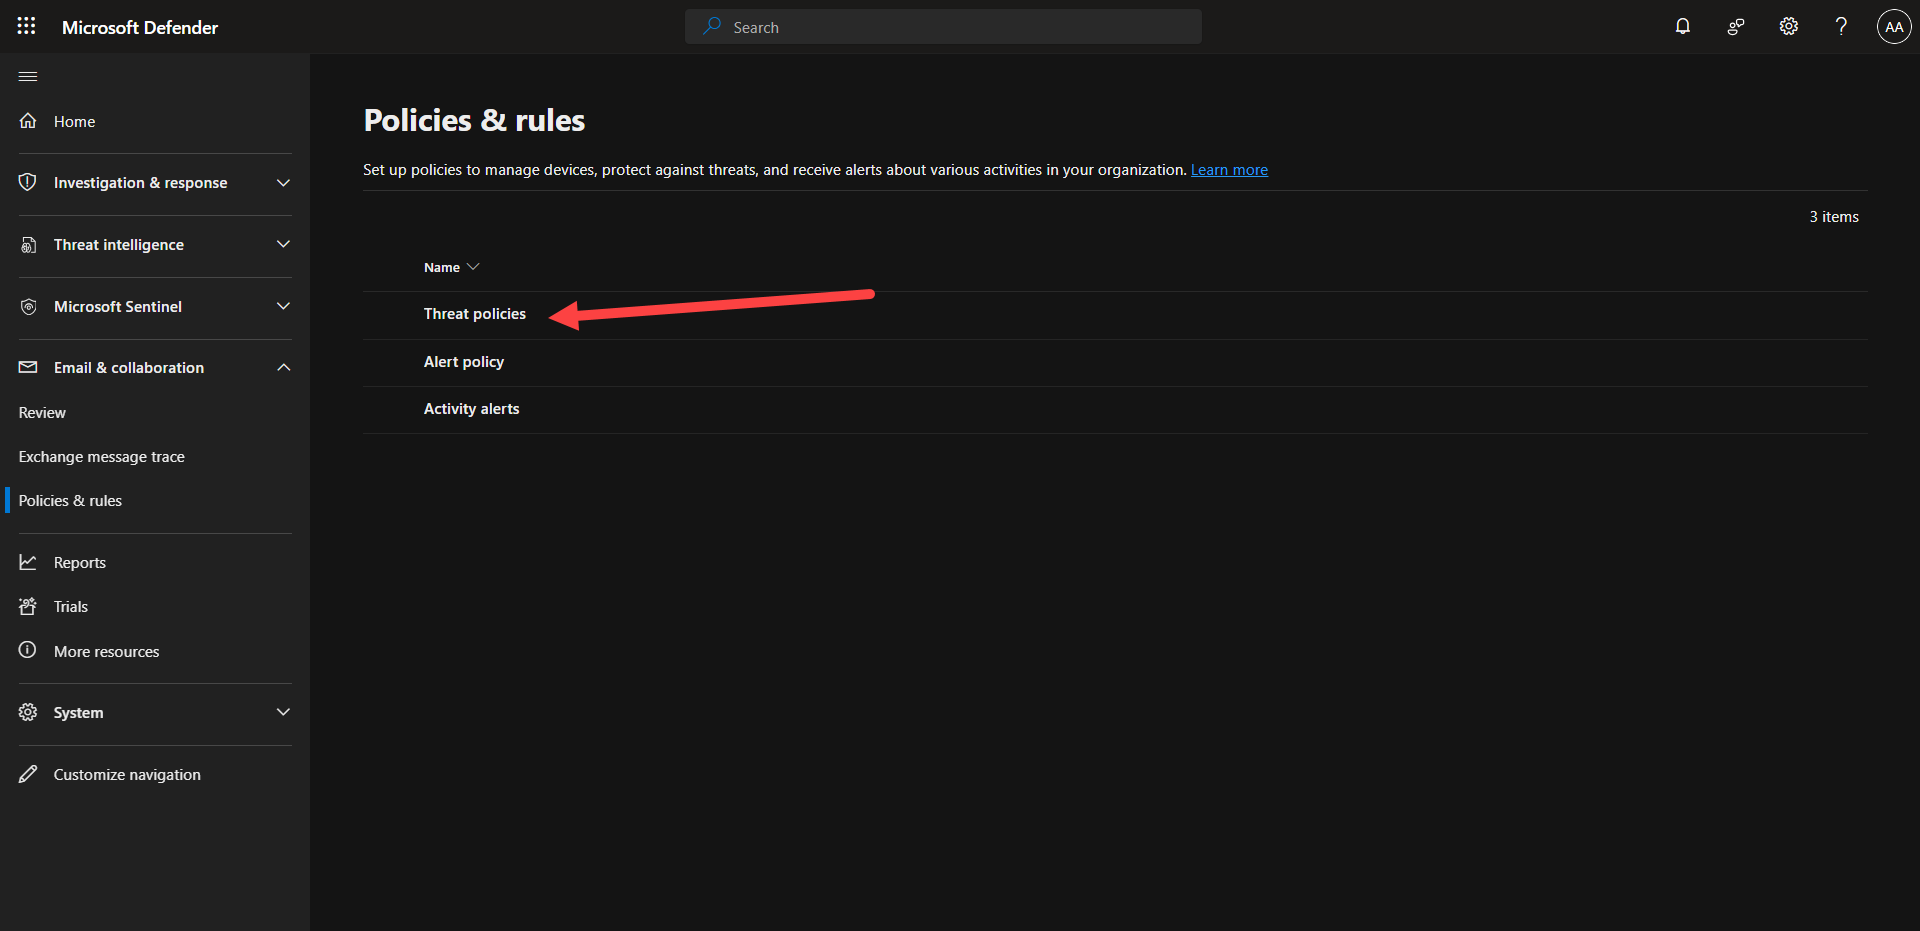1920x931 pixels.
Task: Open the app launcher waffle icon
Action: [x=27, y=27]
